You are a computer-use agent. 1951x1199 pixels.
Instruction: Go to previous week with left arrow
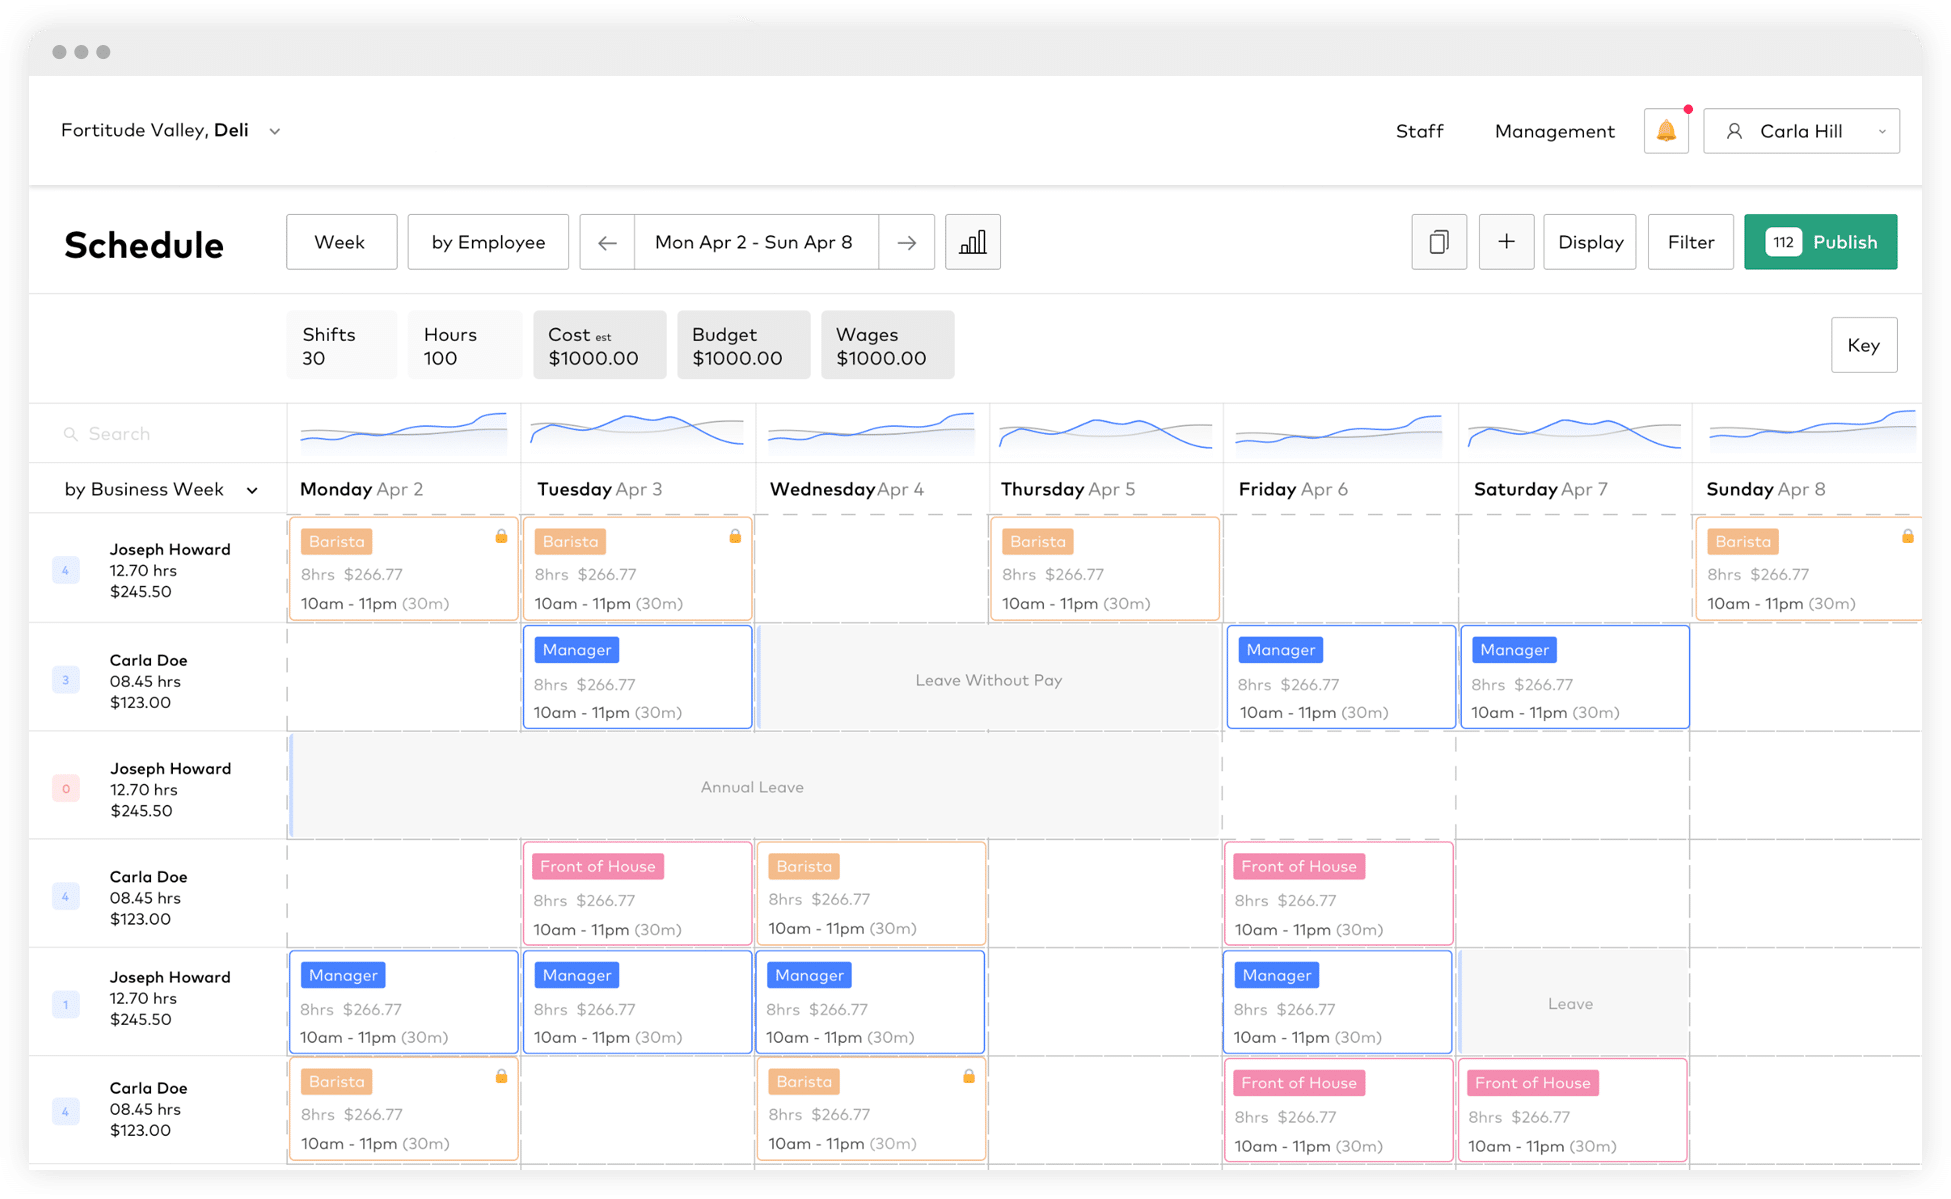(x=607, y=242)
